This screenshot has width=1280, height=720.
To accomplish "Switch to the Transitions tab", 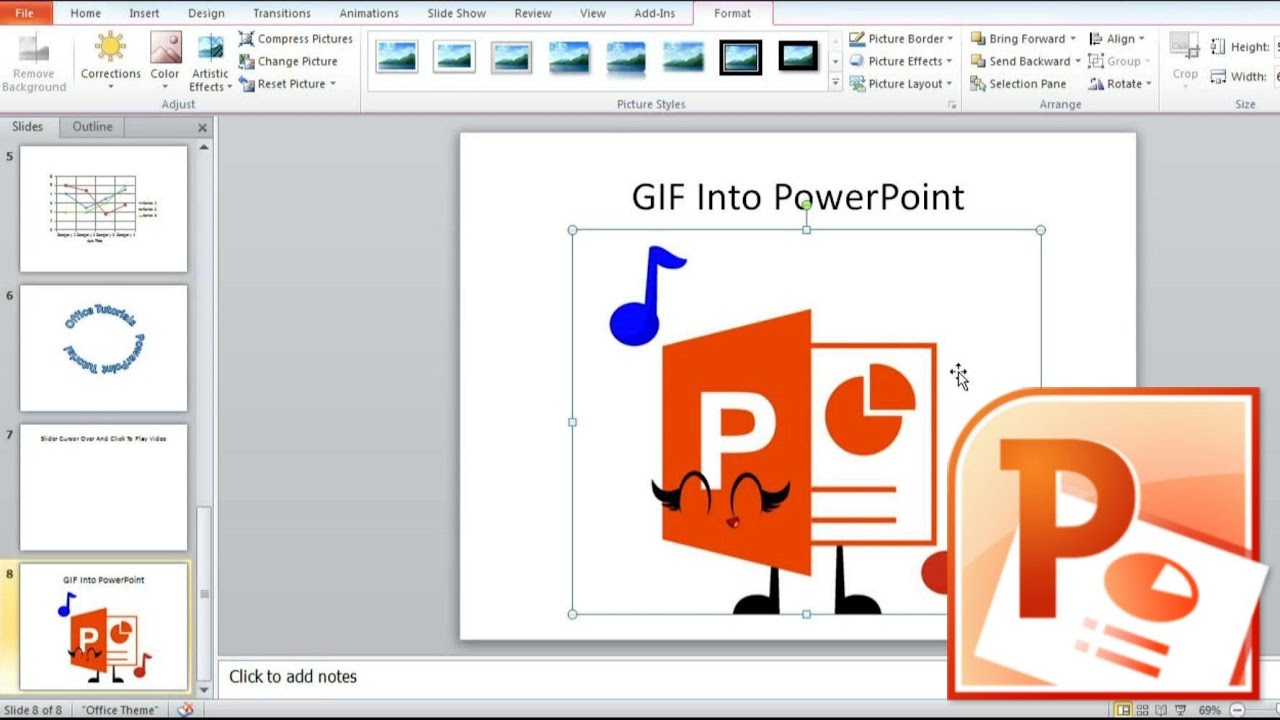I will tap(281, 13).
